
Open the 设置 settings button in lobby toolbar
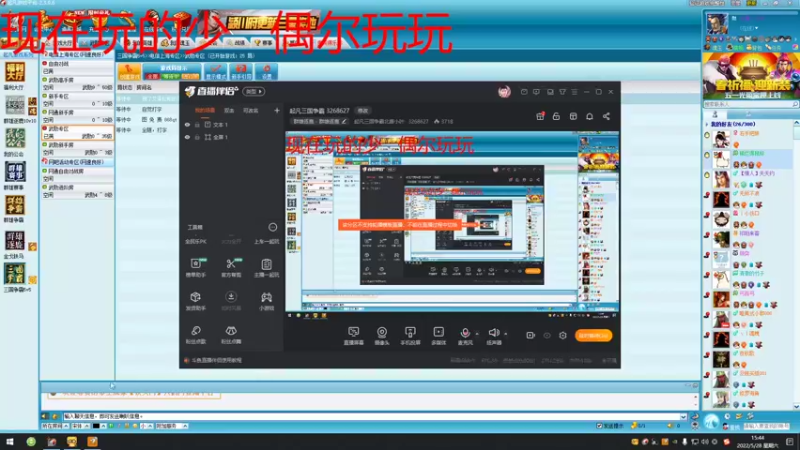point(267,72)
